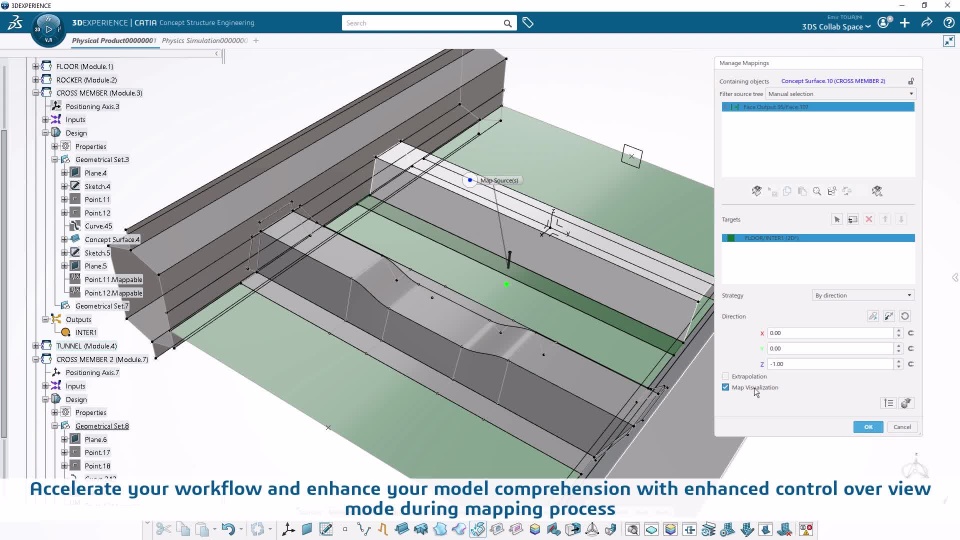Click the highlighted mapping tool in bottom toolbar
Screen dimensions: 960x540
478,530
